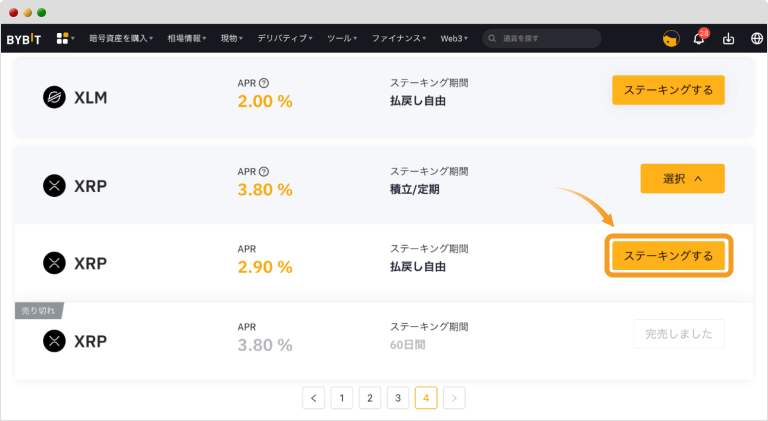This screenshot has width=768, height=421.
Task: Open the Web3 menu
Action: [x=454, y=38]
